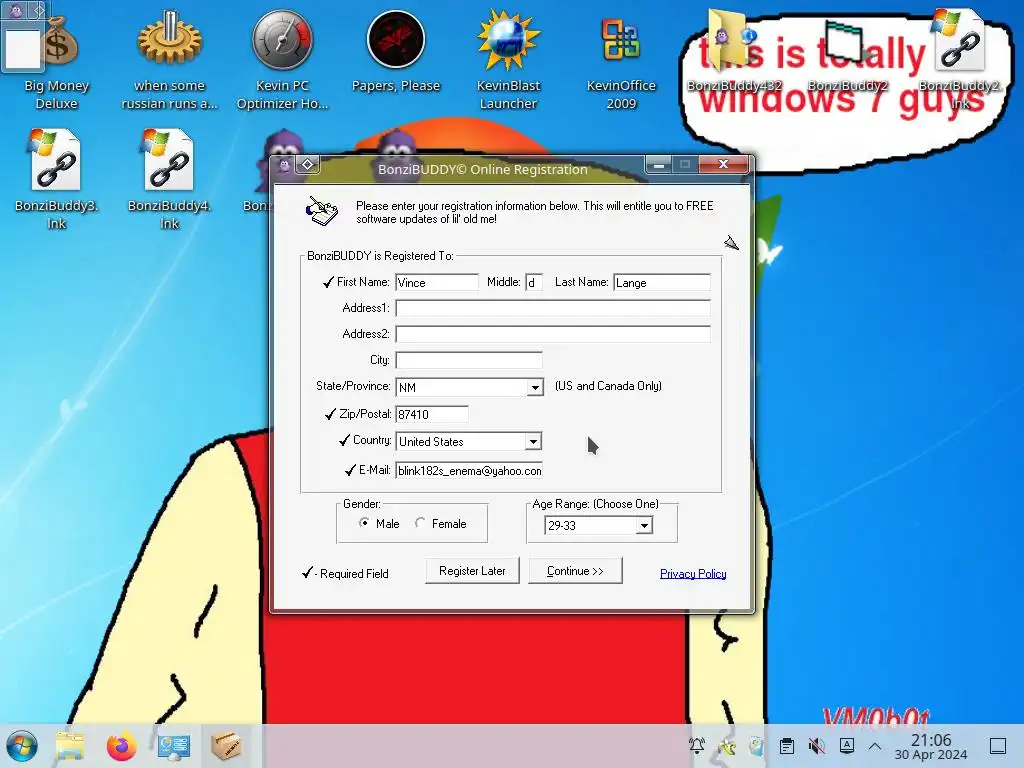Open the notifications bell tray icon

697,746
